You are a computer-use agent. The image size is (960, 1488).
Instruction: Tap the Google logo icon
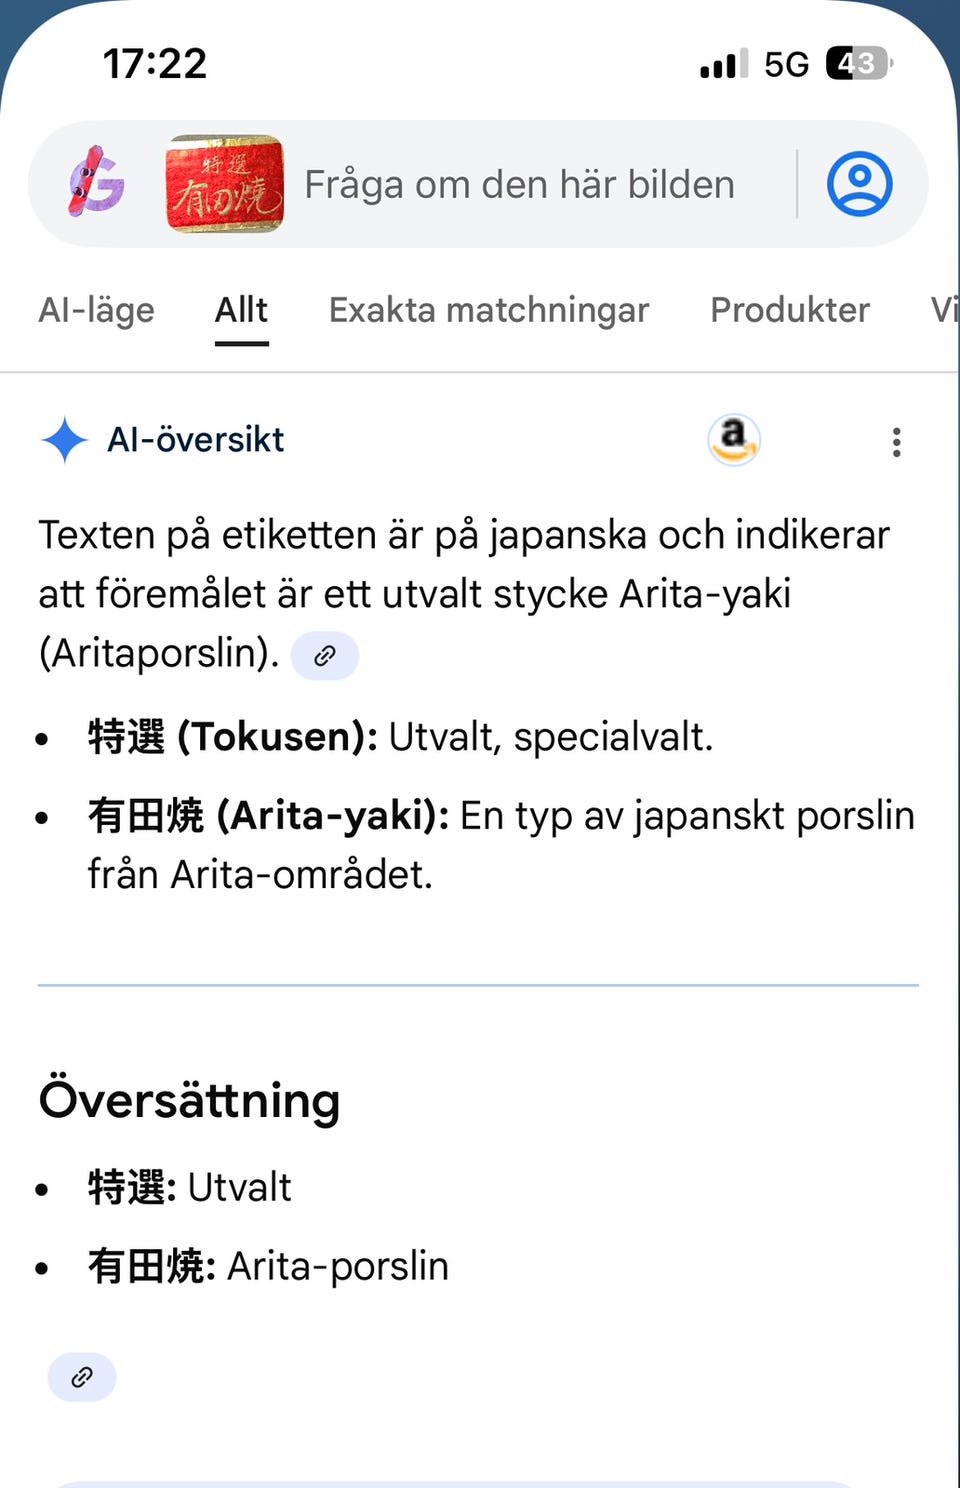[x=96, y=183]
